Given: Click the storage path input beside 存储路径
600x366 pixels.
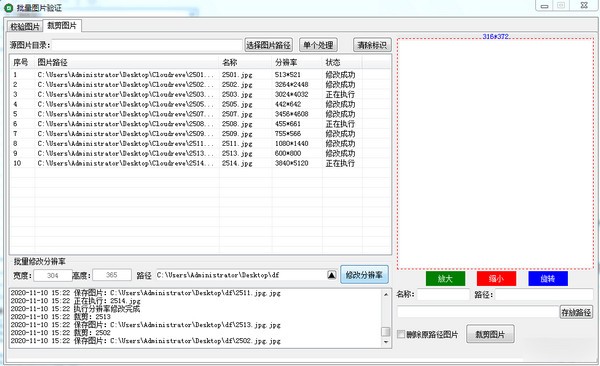Looking at the screenshot, I should tap(478, 312).
